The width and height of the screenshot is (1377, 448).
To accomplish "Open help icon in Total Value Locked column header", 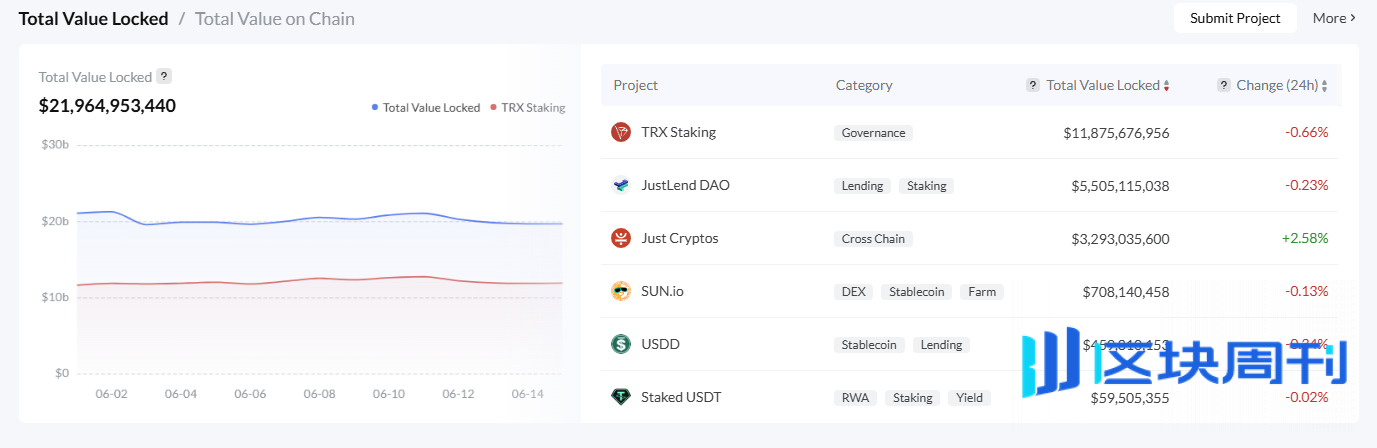I will 1033,85.
